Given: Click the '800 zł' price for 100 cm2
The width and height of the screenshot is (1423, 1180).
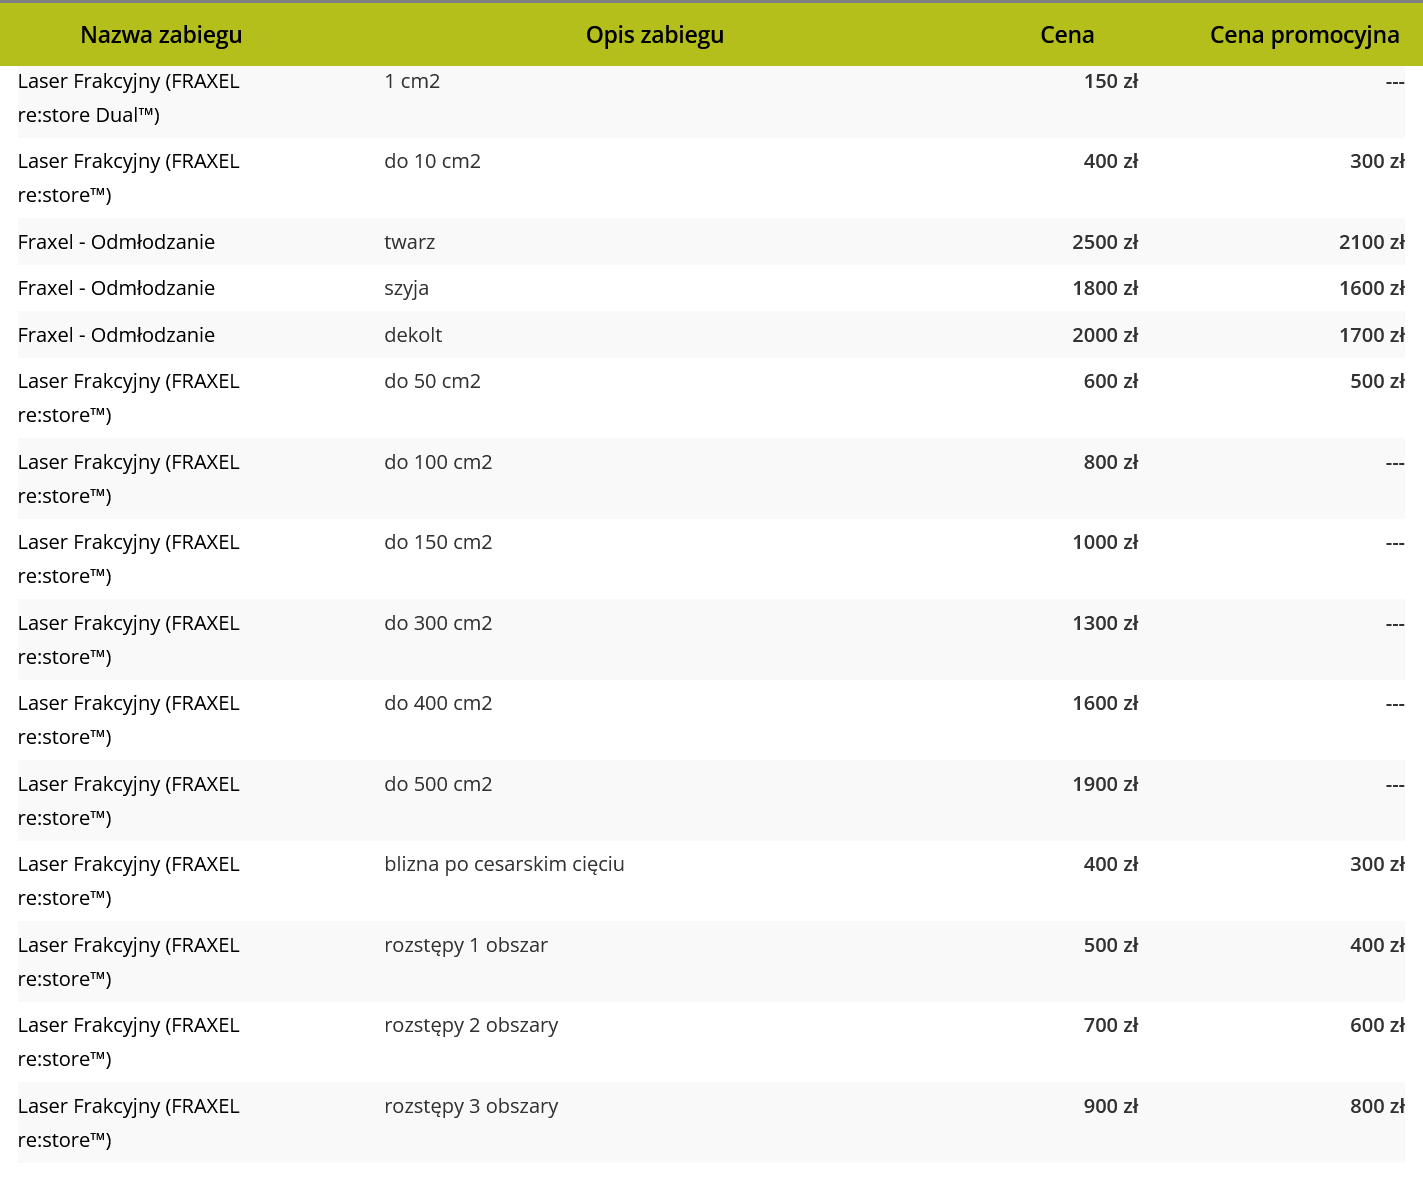Looking at the screenshot, I should 1111,462.
